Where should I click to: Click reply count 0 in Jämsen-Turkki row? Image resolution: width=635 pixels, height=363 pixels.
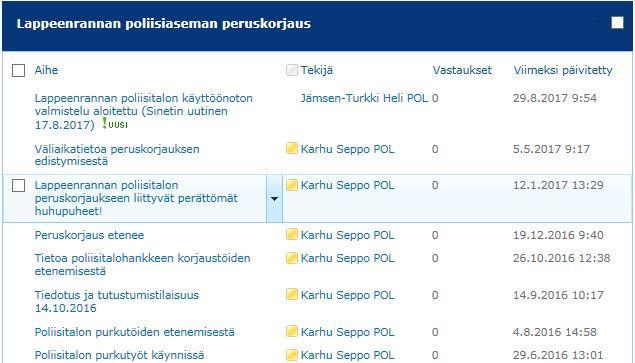435,98
